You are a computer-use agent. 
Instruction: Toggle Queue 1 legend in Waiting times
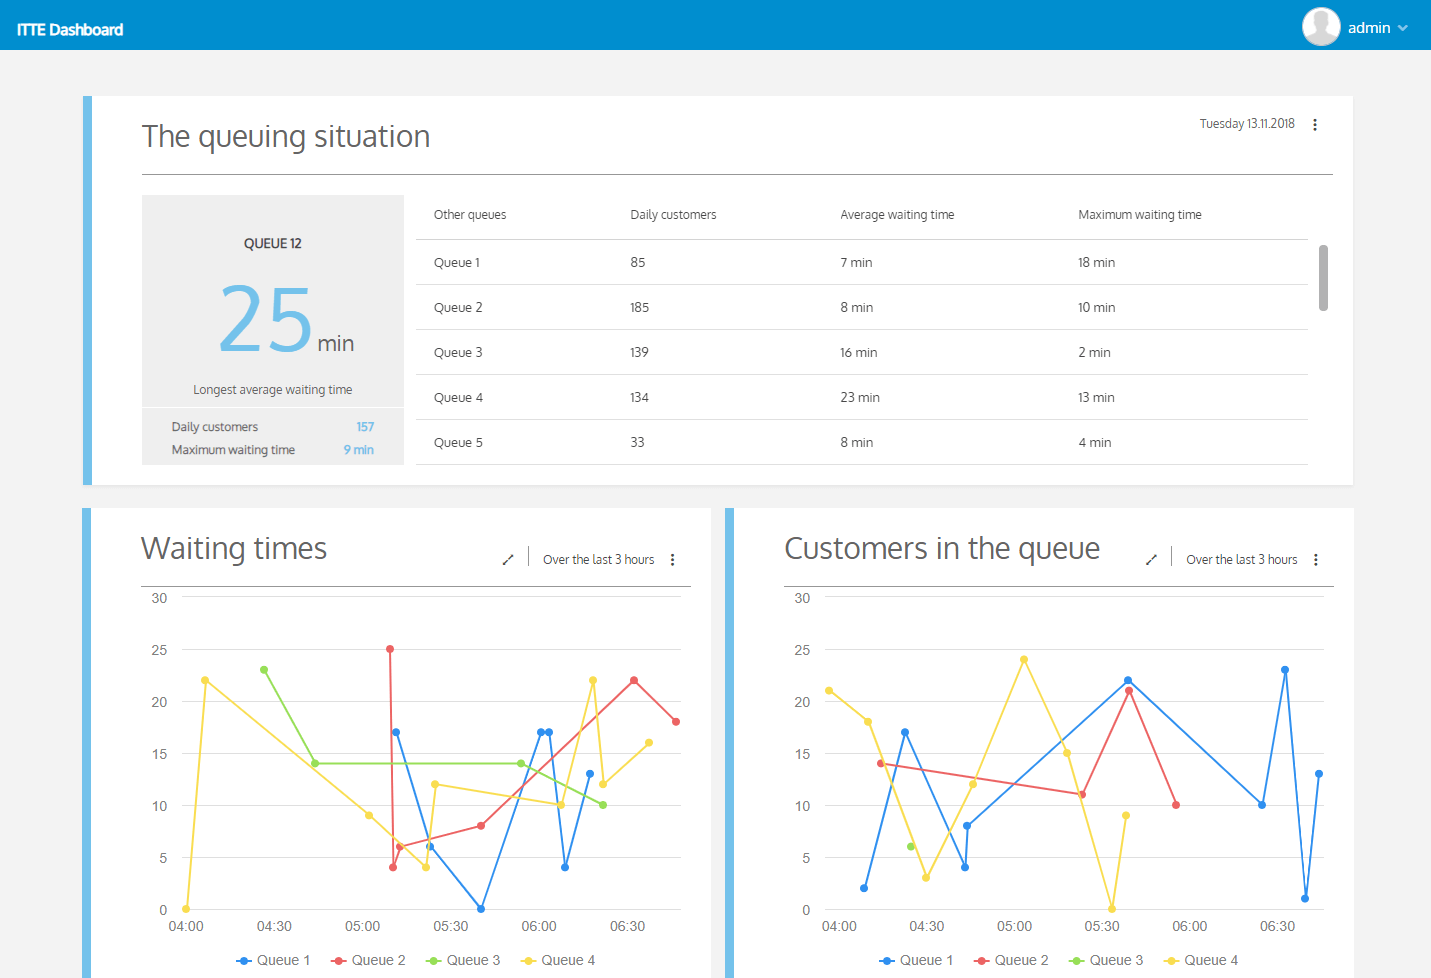point(273,960)
